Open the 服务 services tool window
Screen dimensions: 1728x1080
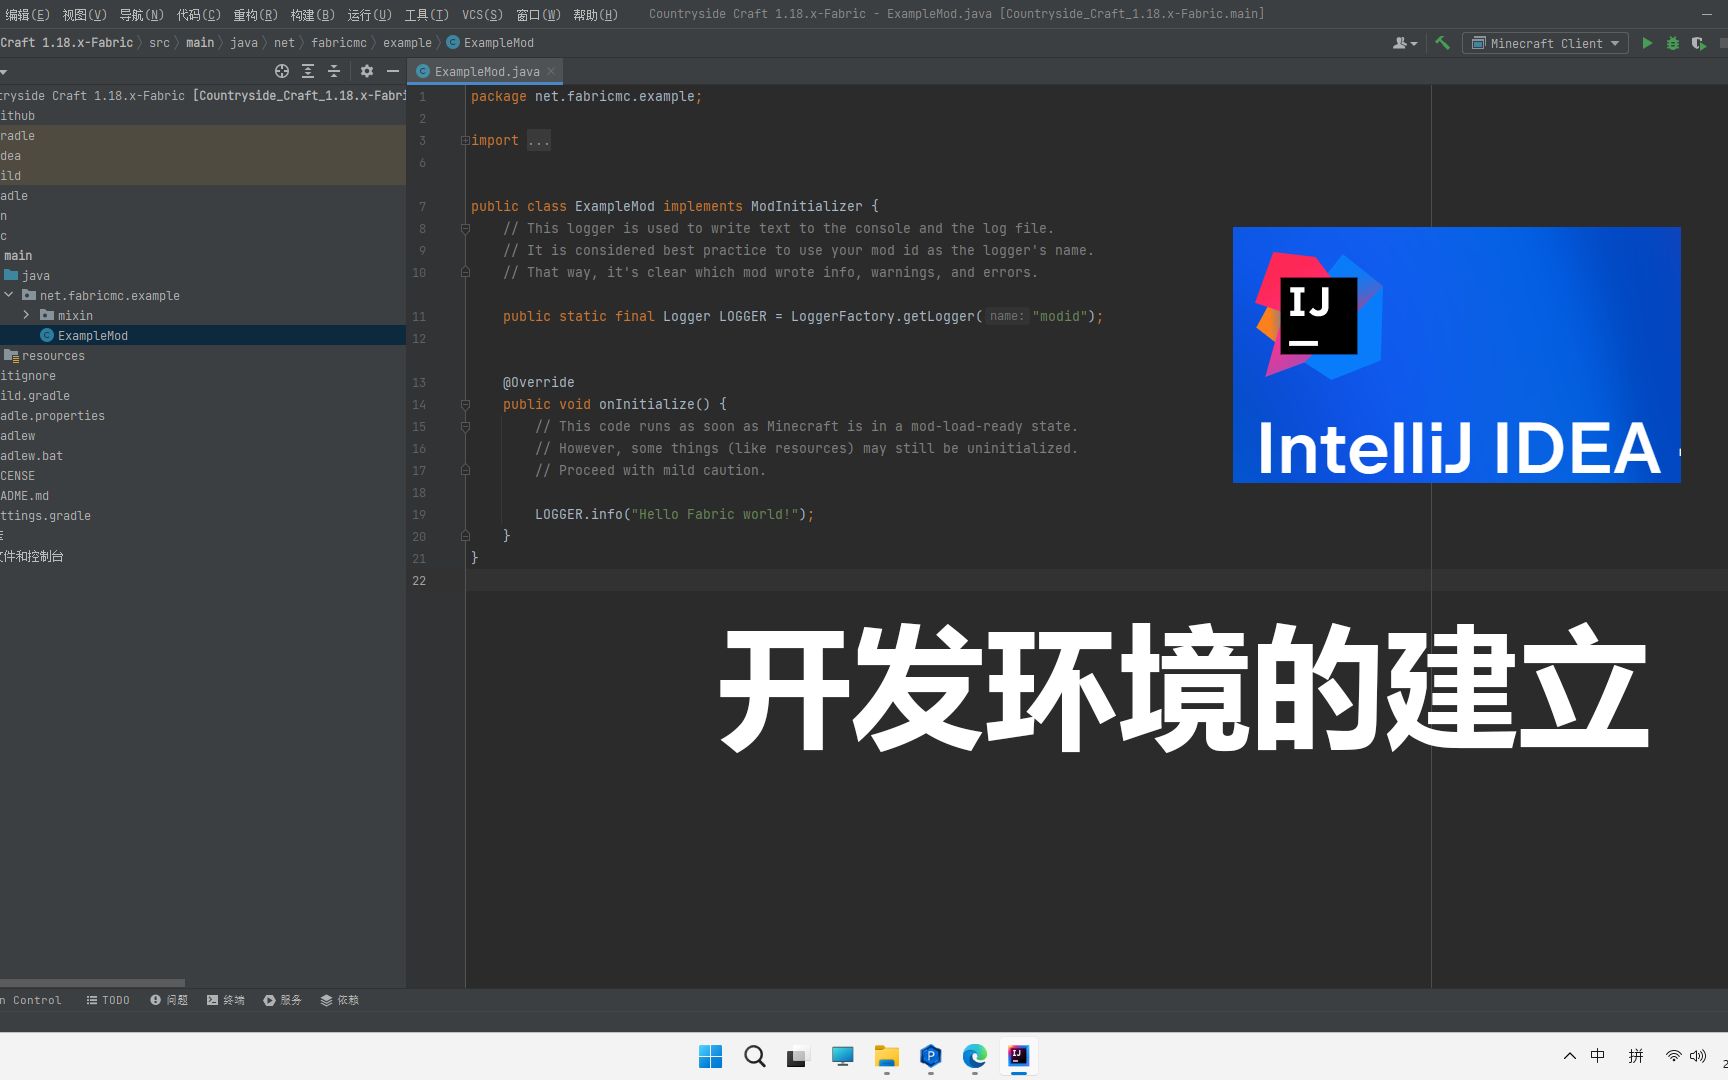[x=282, y=1000]
